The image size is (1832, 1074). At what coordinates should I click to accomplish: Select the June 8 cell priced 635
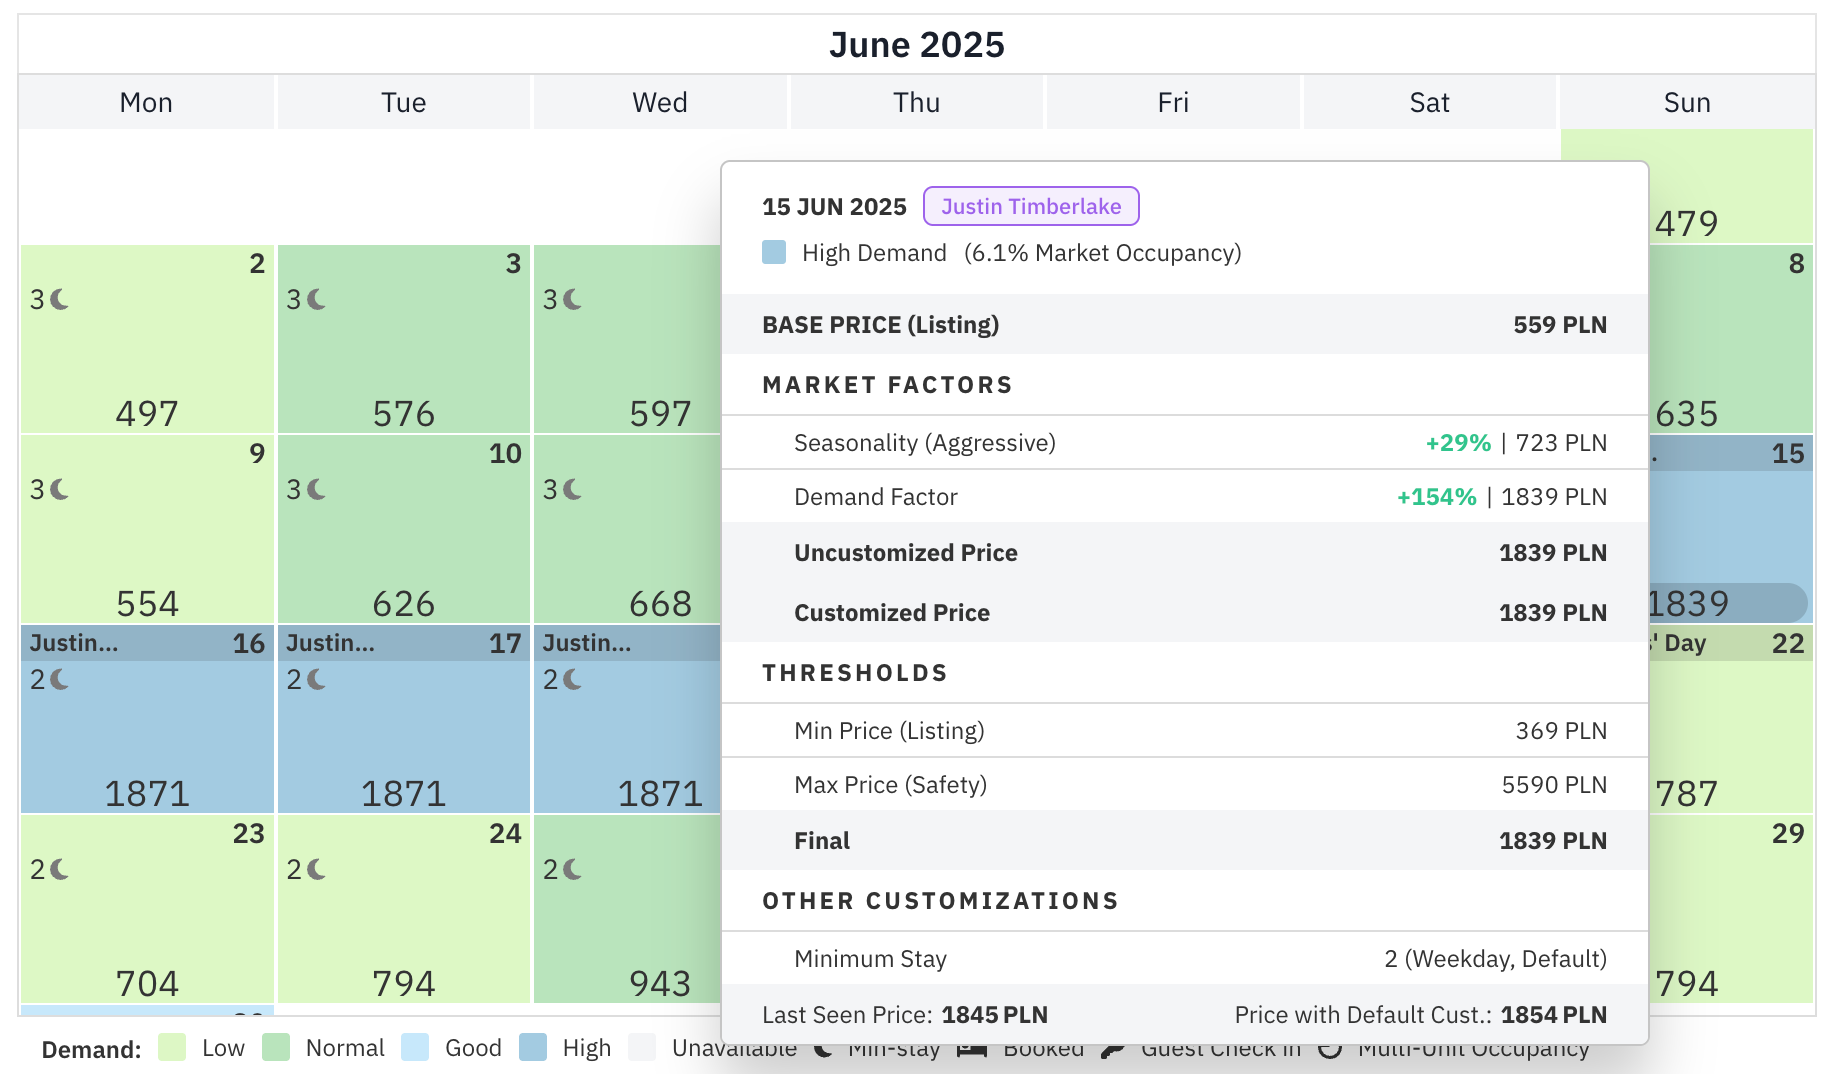pyautogui.click(x=1731, y=339)
